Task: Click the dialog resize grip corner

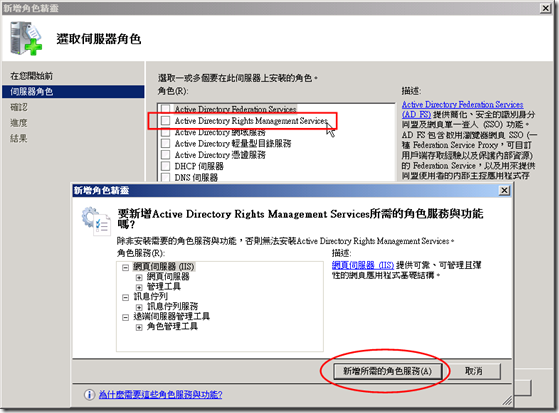Action: (507, 401)
